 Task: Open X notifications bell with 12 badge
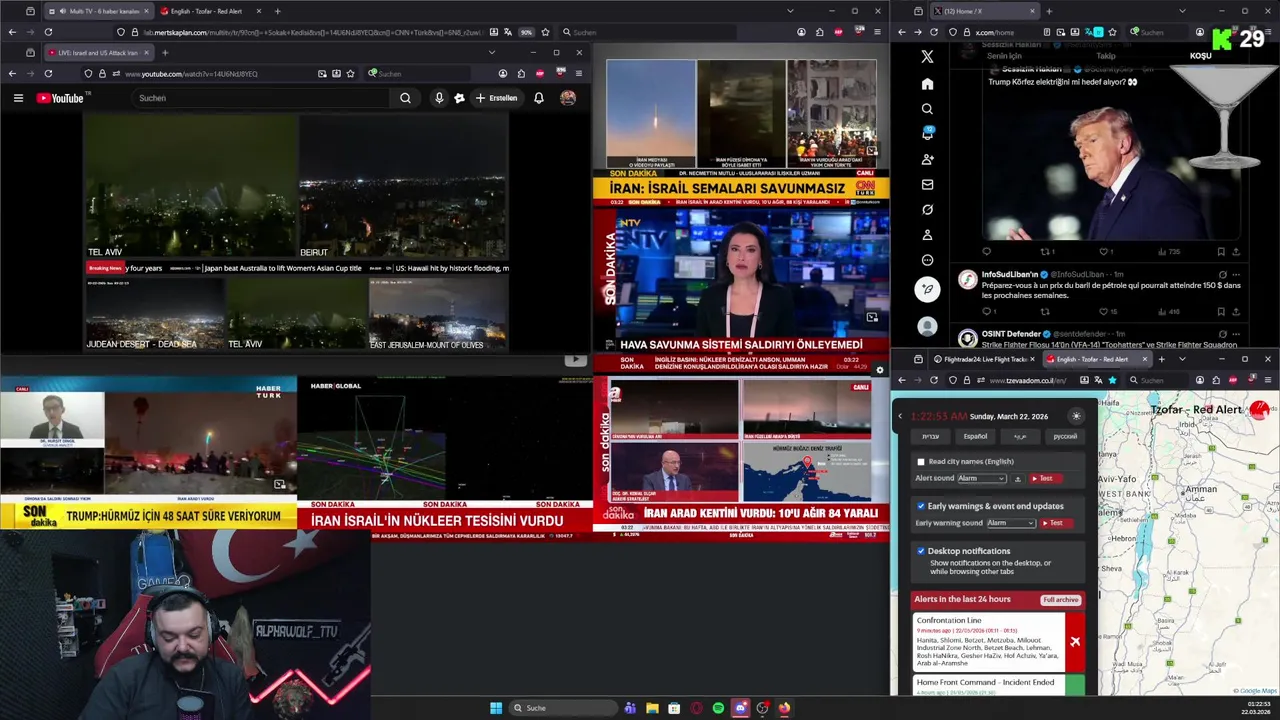click(927, 134)
